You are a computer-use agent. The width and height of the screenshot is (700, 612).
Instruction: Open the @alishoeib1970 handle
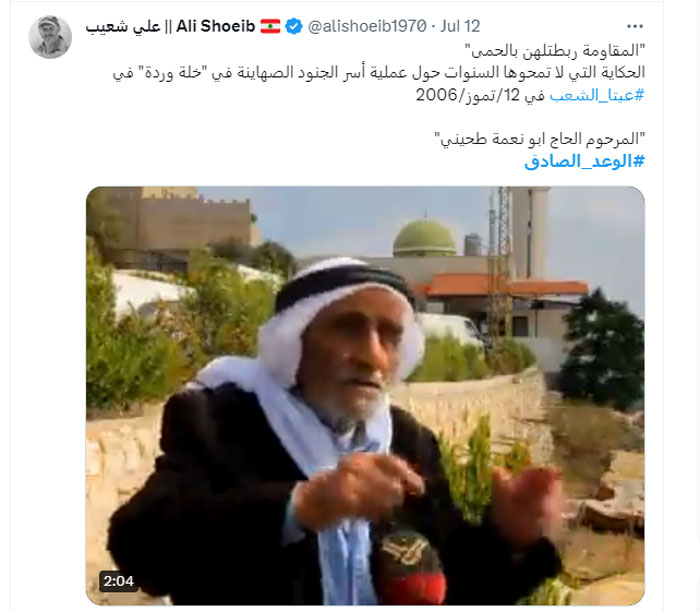pos(367,26)
